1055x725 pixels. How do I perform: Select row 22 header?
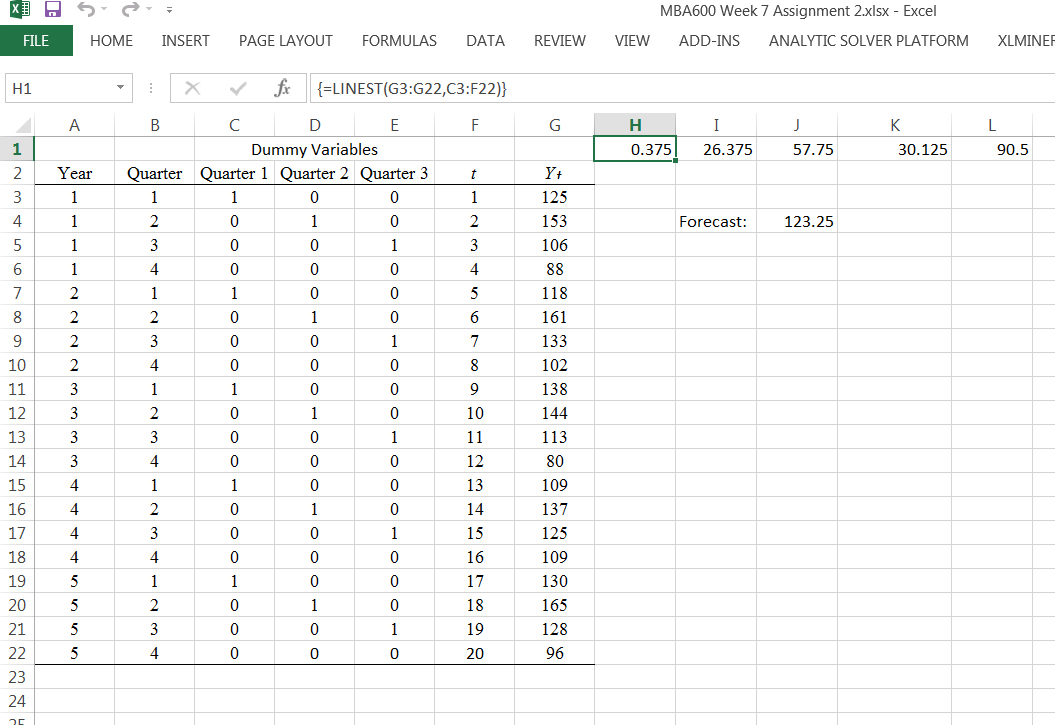click(x=17, y=653)
